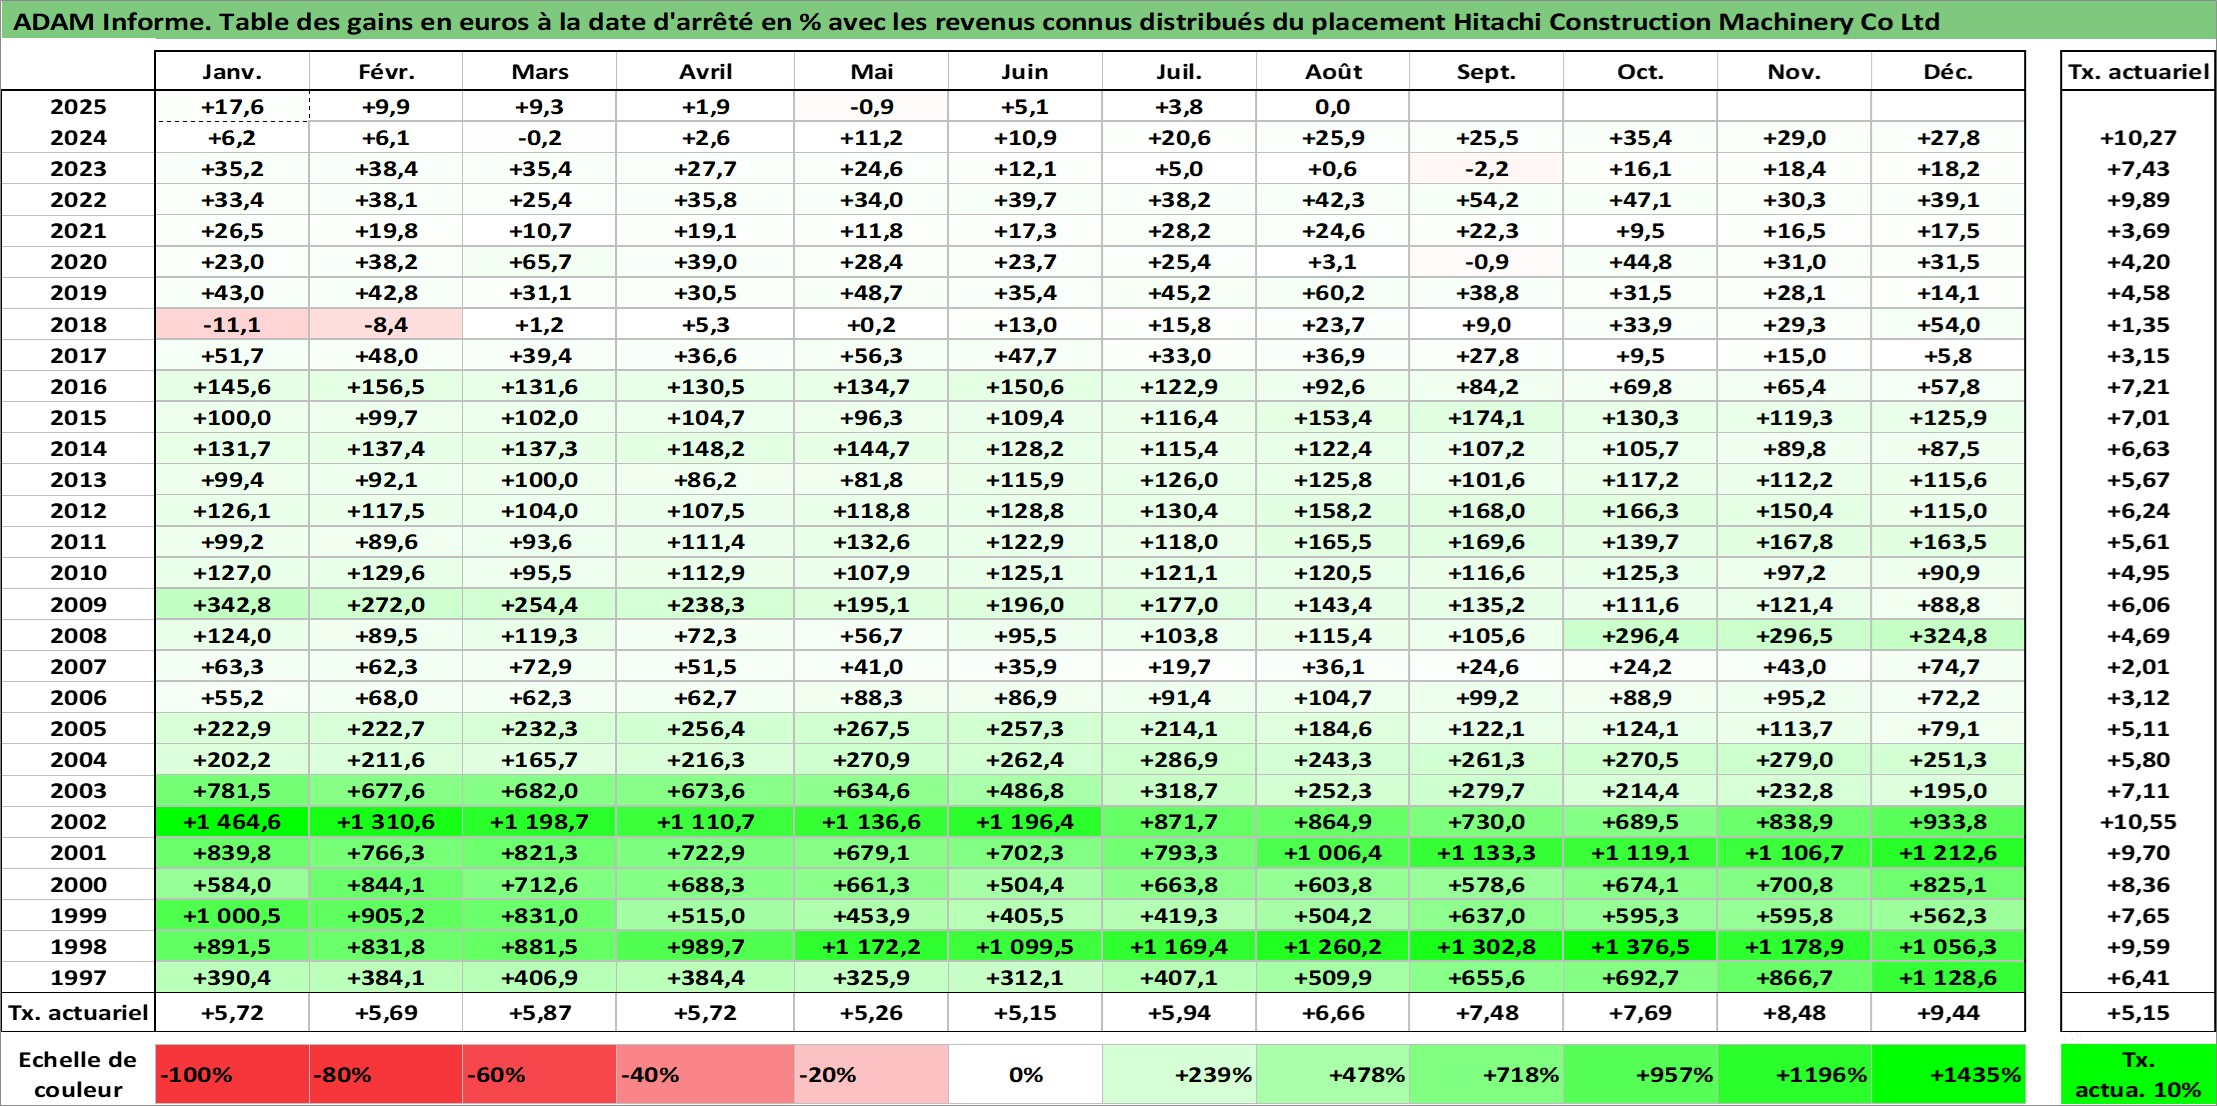Click the cell showing +342,8

click(x=232, y=605)
